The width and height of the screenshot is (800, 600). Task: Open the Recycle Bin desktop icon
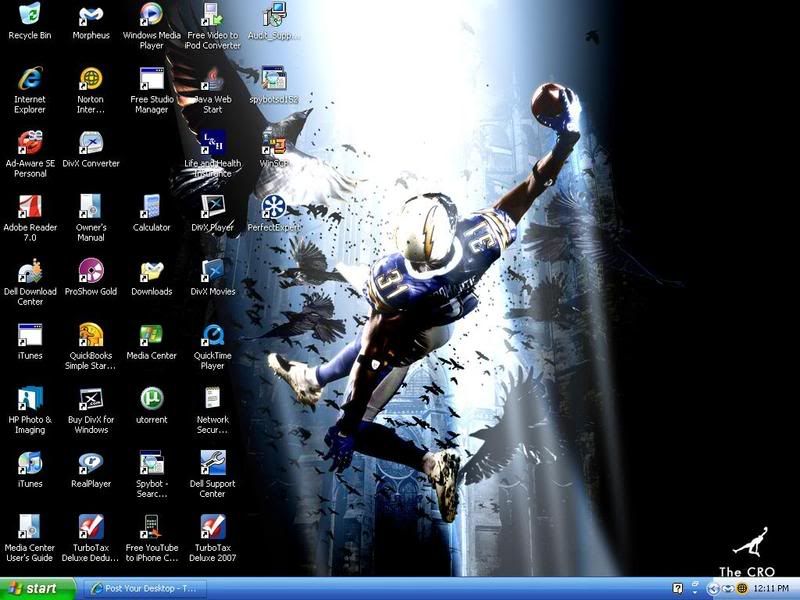tap(30, 15)
